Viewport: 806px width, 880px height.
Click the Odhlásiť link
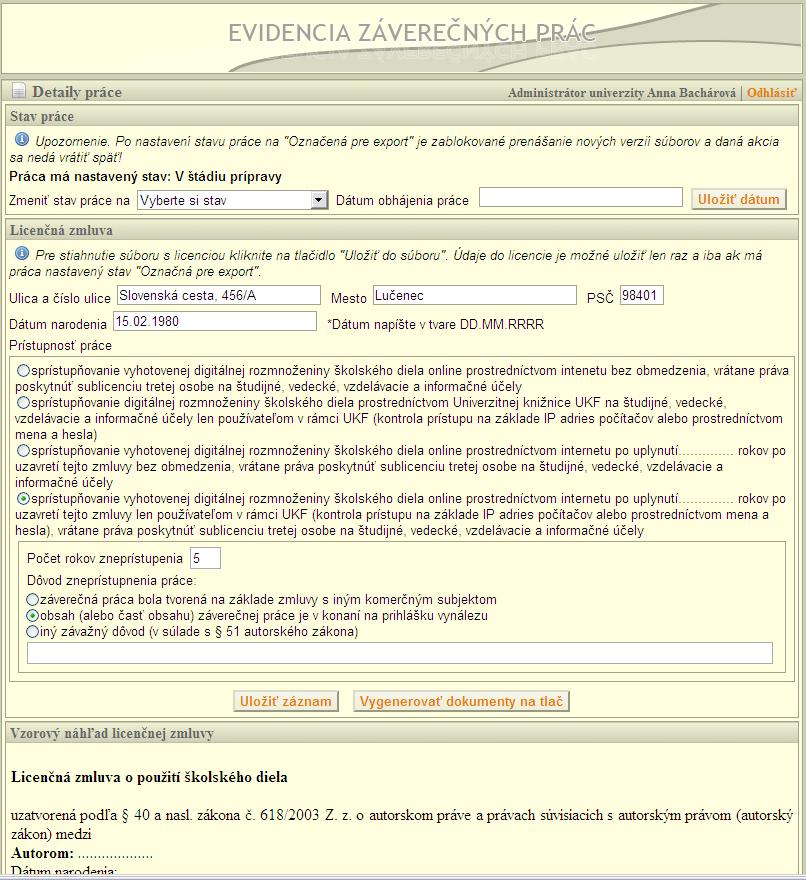(x=771, y=93)
